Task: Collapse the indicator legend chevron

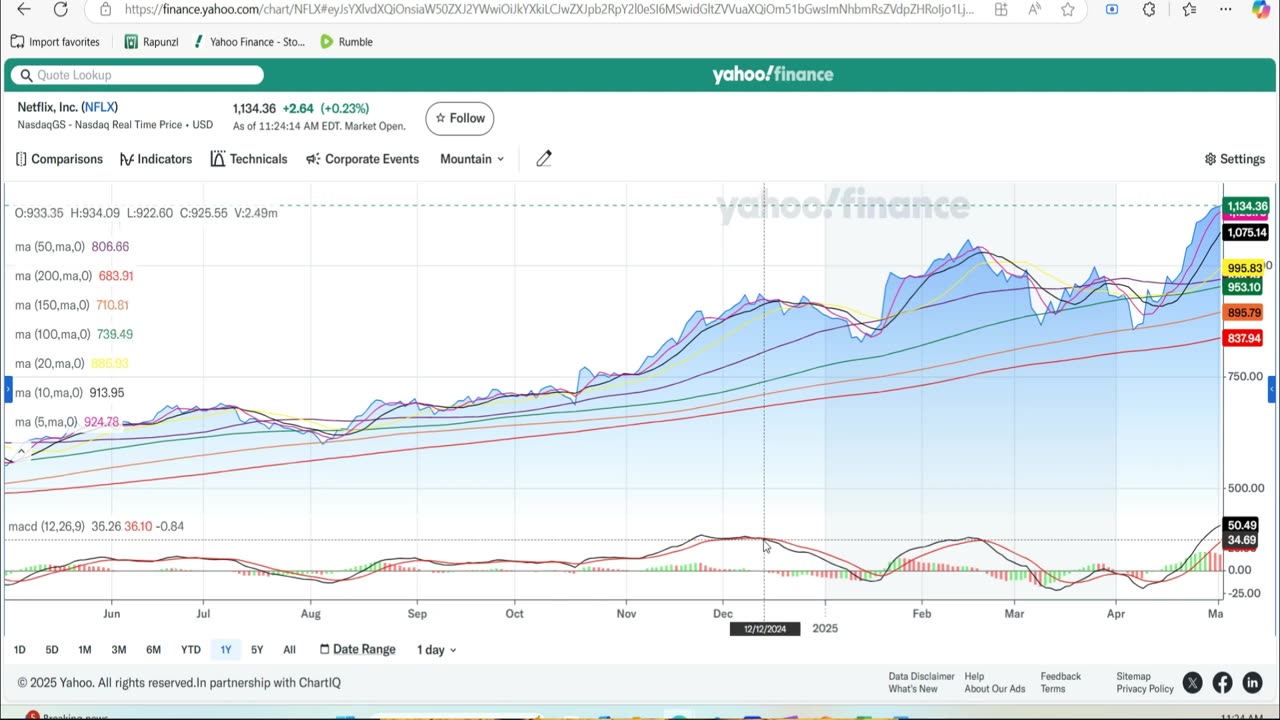Action: click(21, 451)
